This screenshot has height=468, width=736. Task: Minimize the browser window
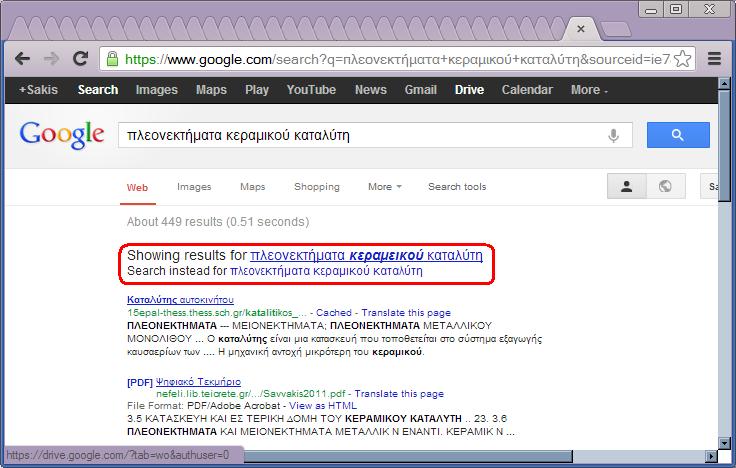tap(651, 9)
